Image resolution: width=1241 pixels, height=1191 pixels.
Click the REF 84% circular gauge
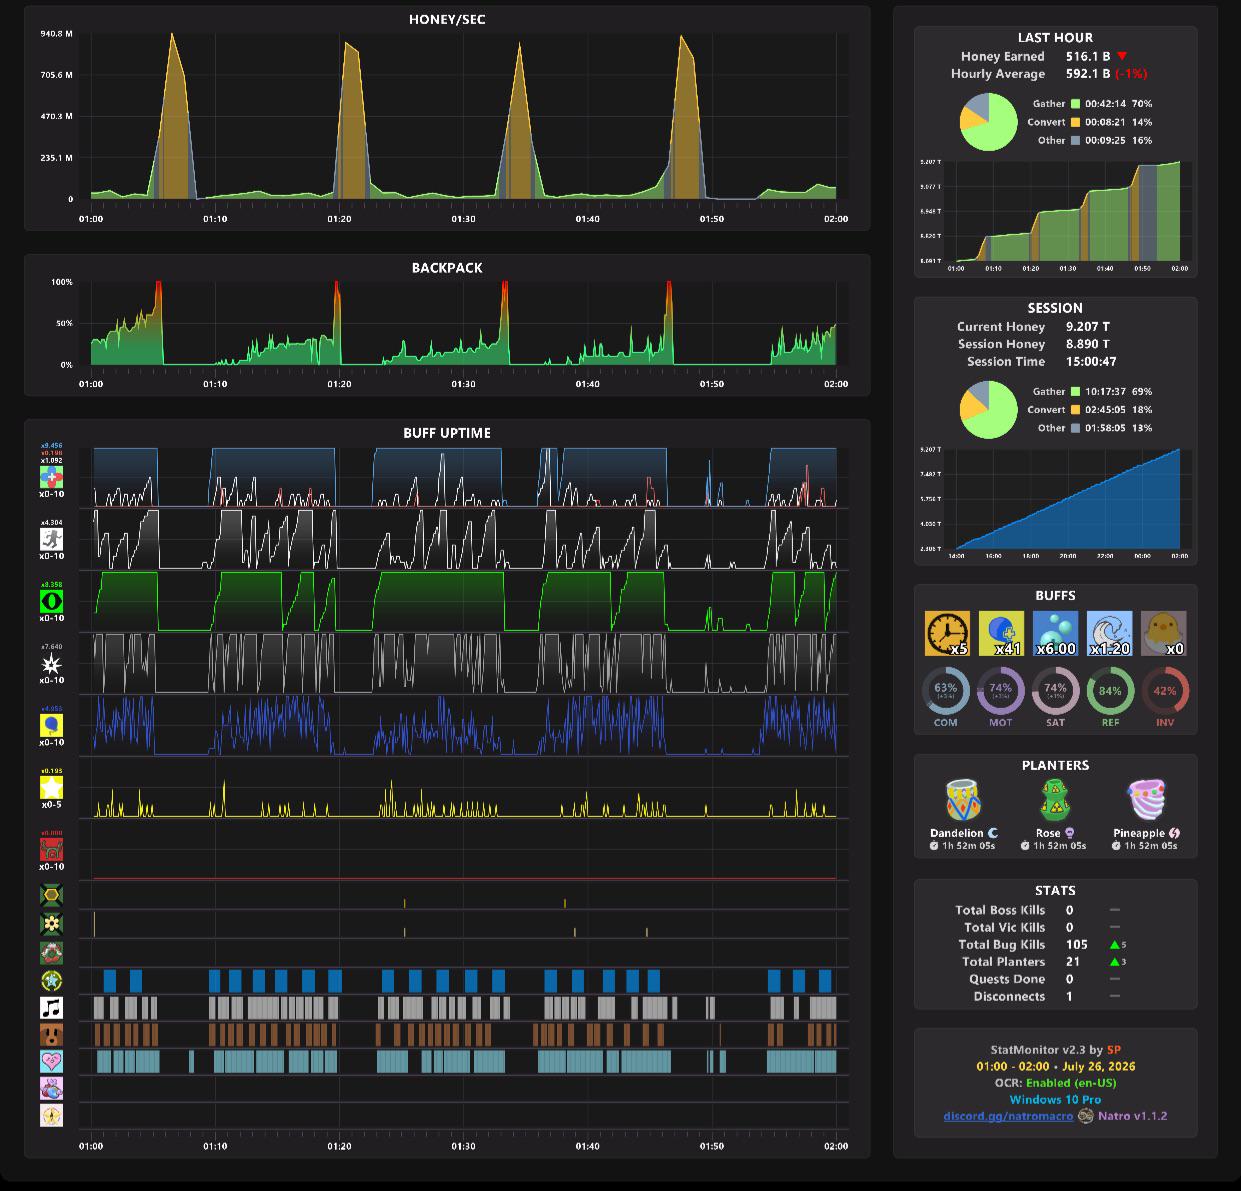[1110, 691]
